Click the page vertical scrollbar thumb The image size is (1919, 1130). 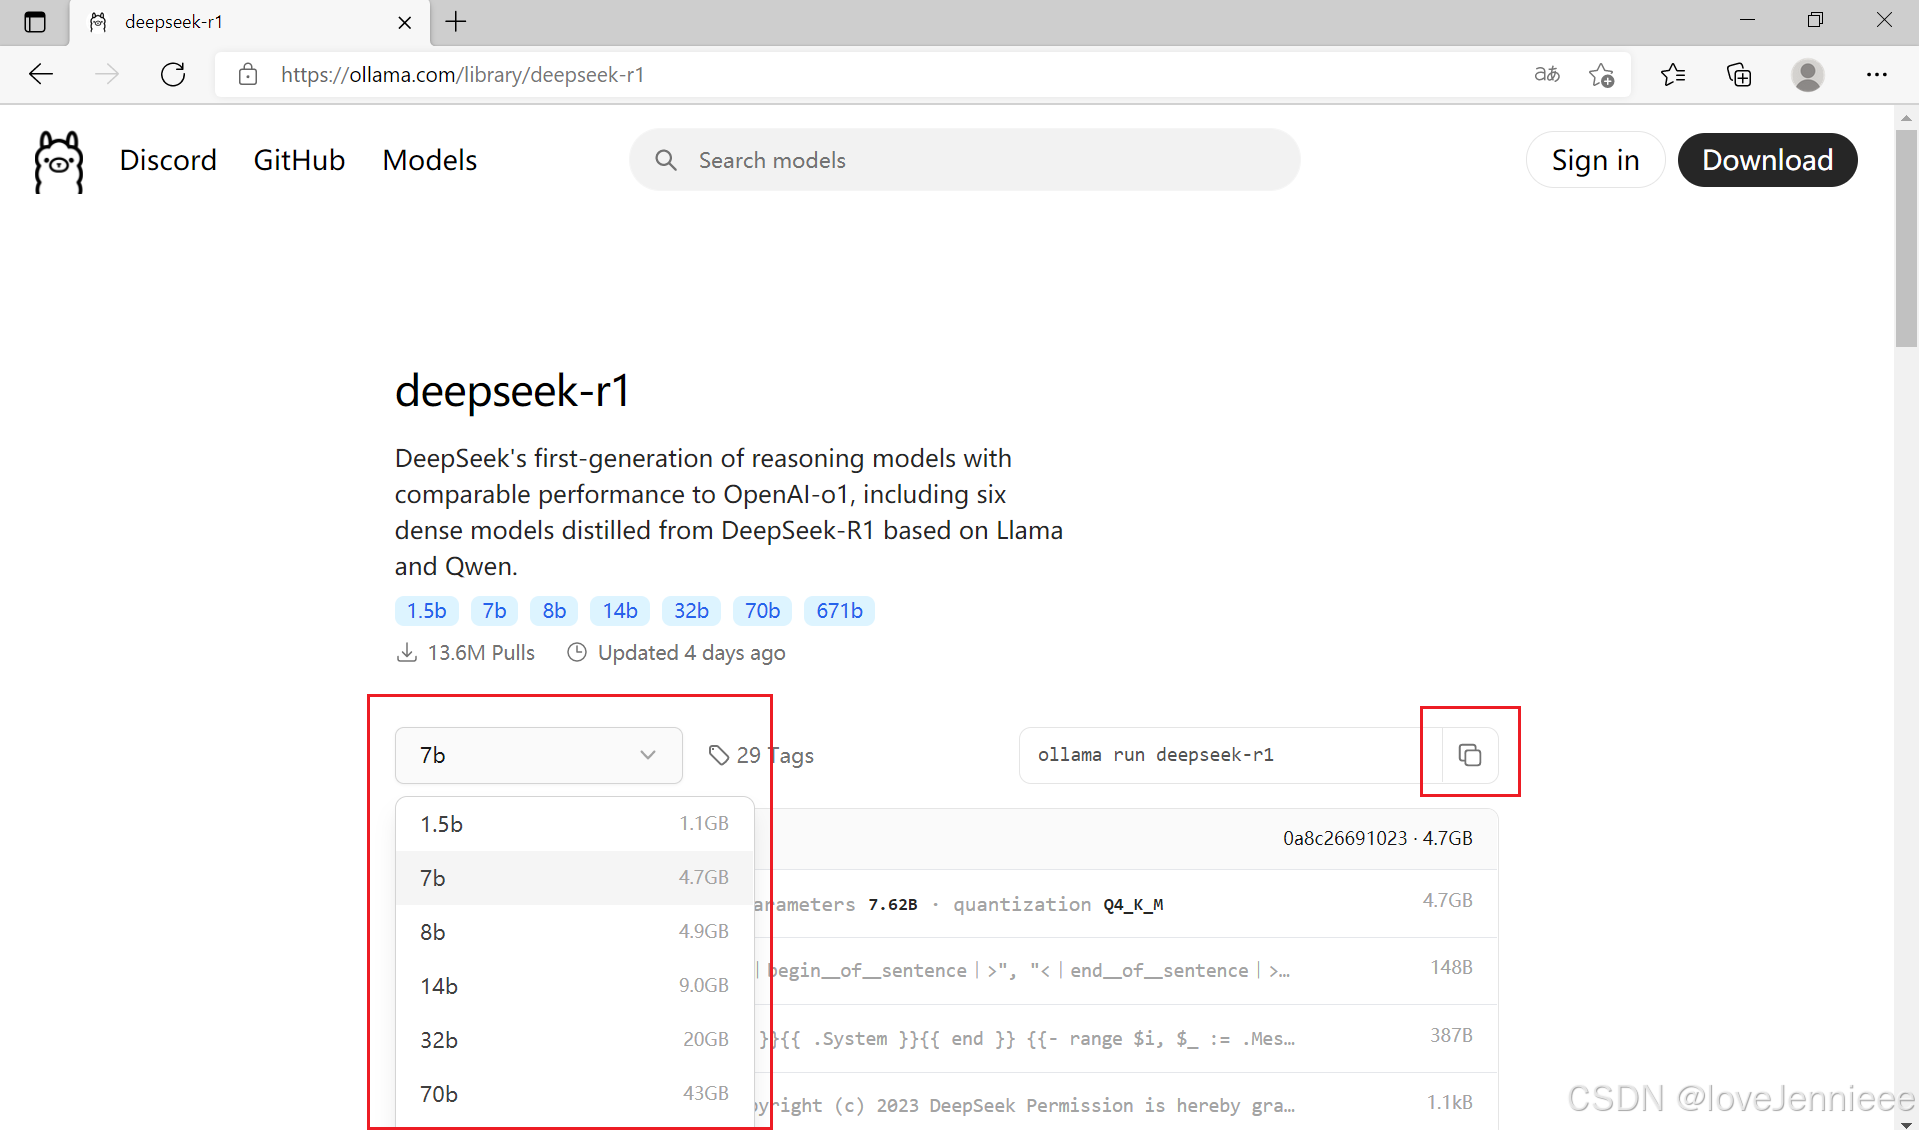(1906, 238)
